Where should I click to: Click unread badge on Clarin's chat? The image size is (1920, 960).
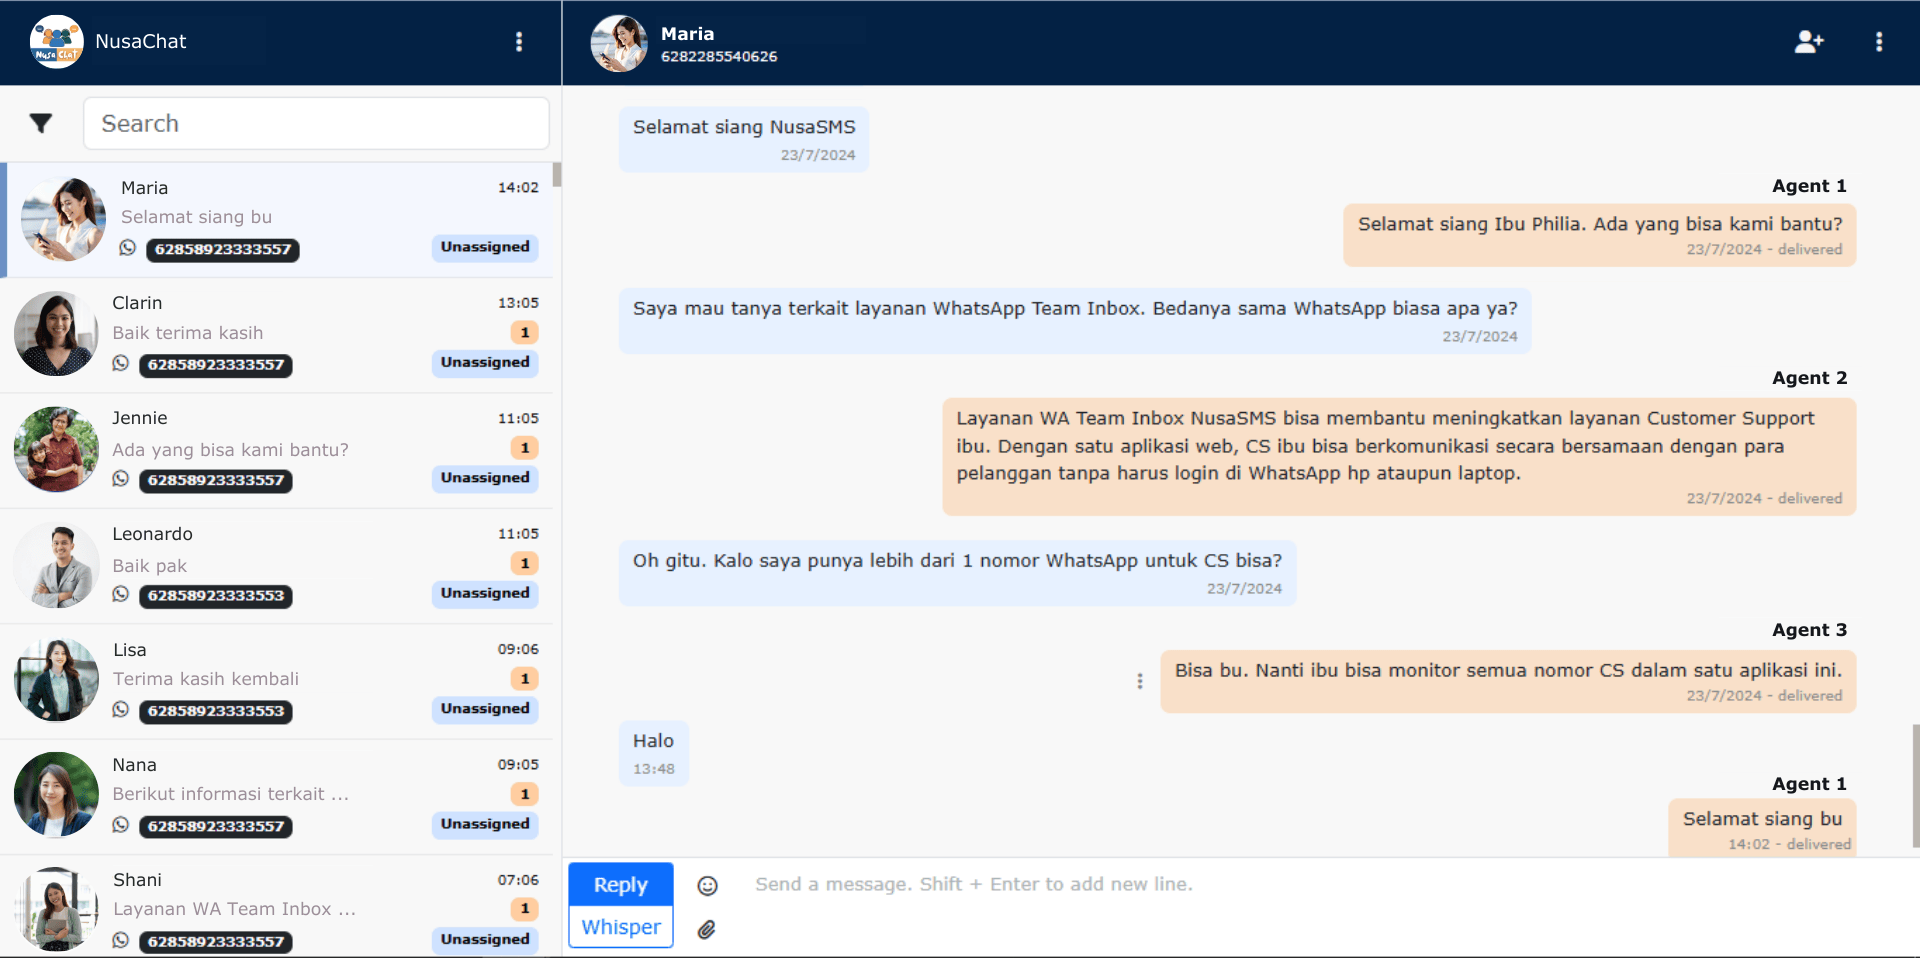pos(524,332)
